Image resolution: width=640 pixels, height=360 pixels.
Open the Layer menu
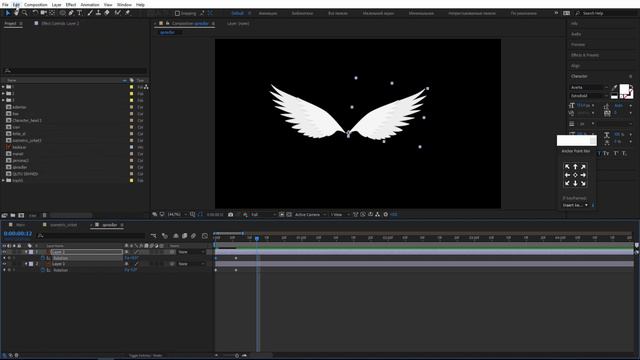click(x=56, y=4)
